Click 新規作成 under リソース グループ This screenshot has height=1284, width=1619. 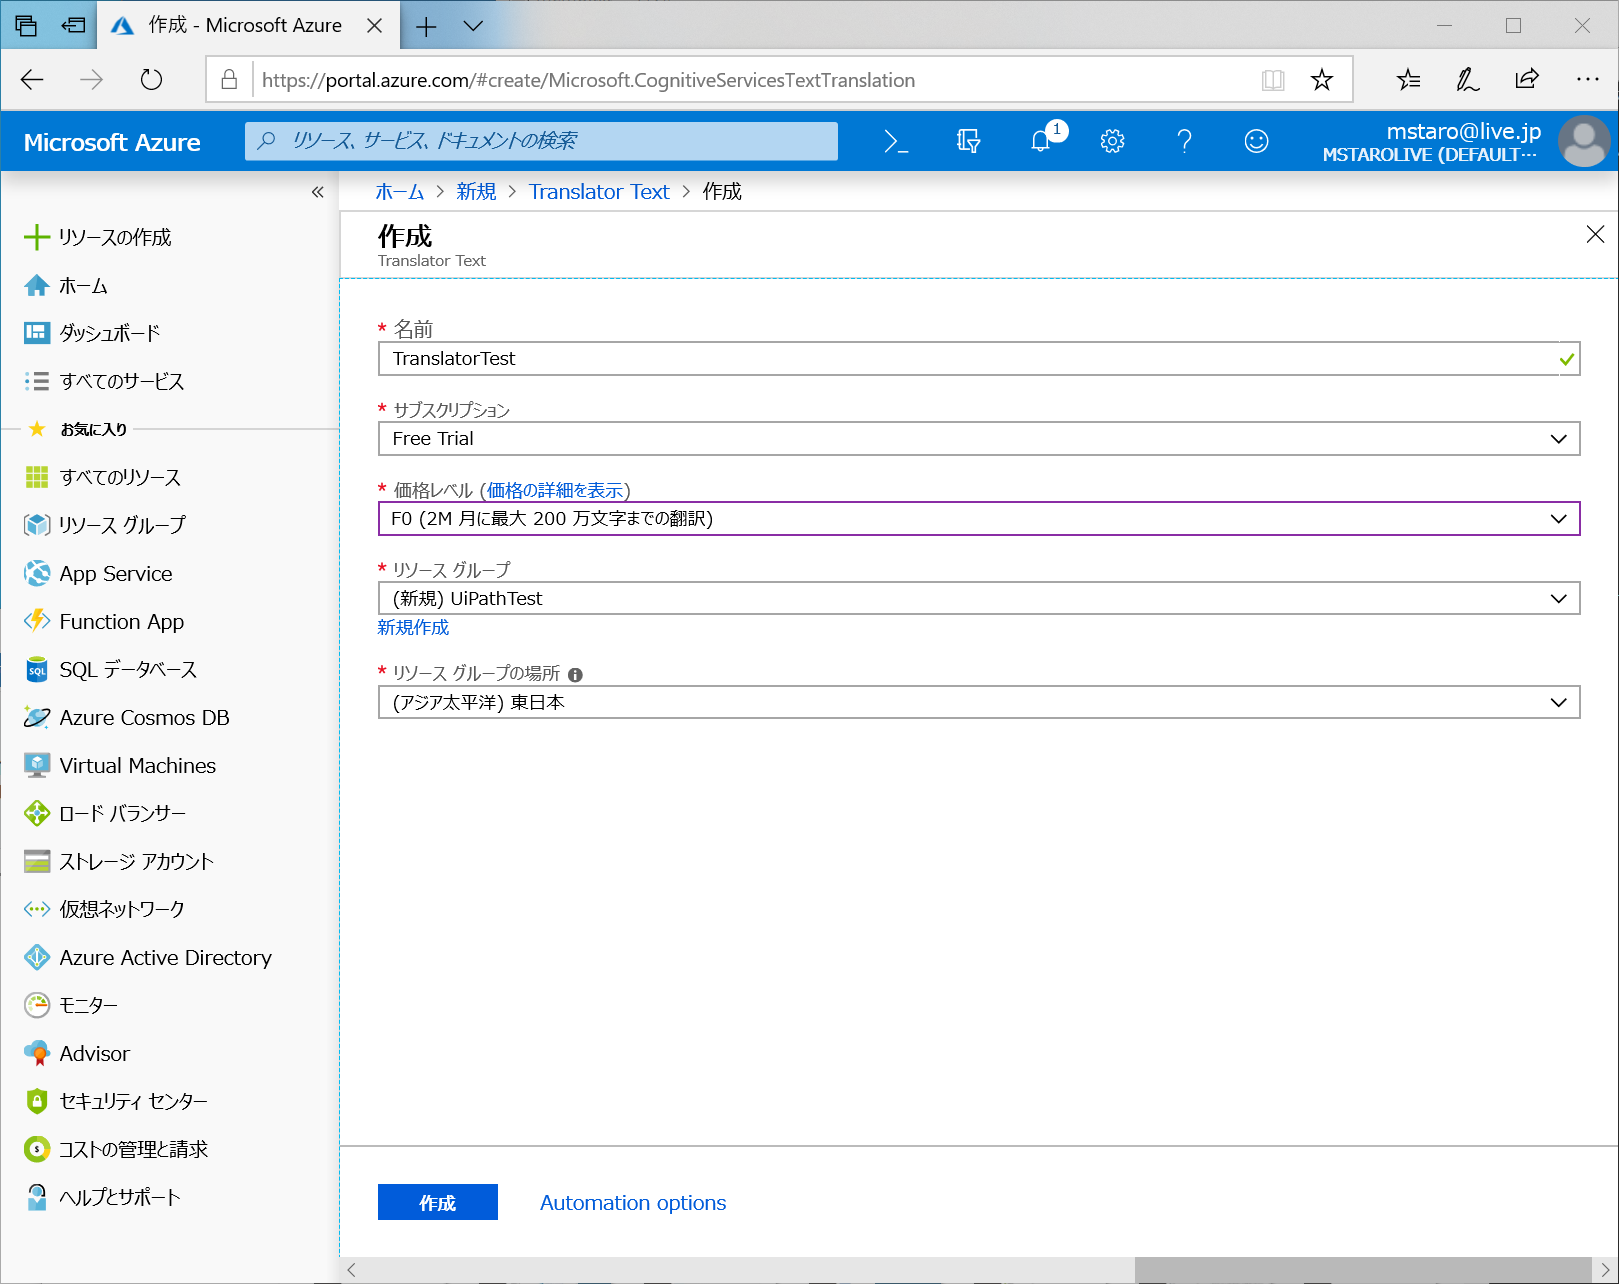412,627
